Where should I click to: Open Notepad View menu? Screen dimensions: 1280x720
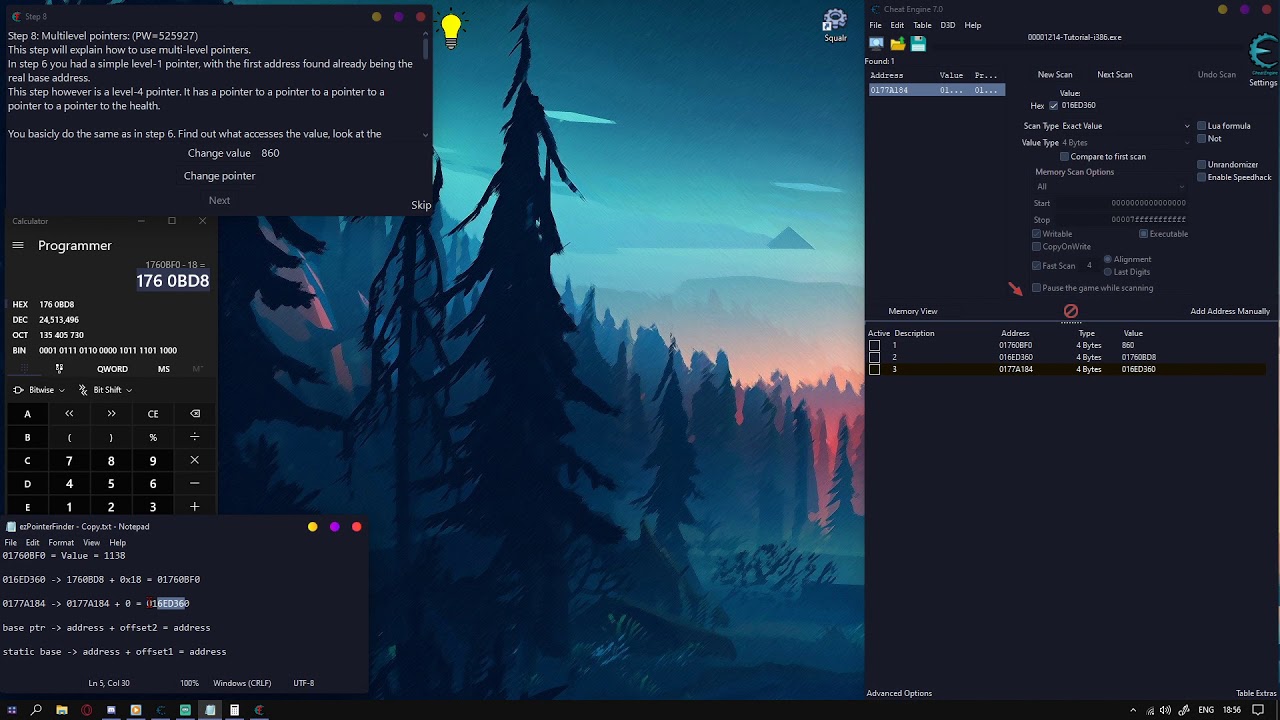point(91,543)
